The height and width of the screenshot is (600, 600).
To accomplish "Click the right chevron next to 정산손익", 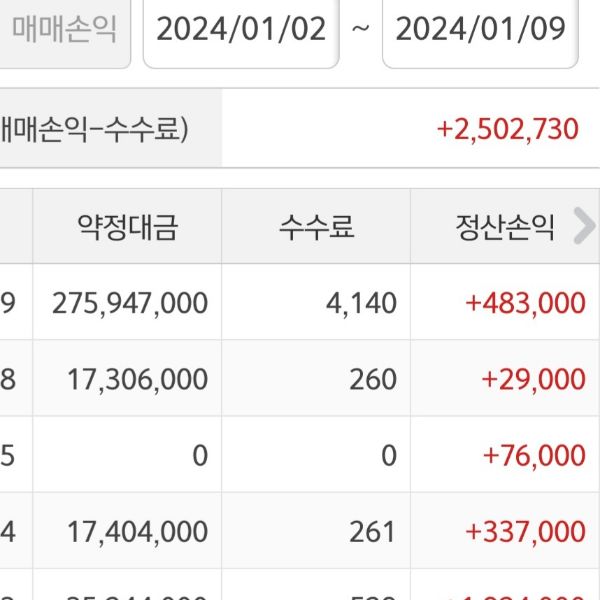I will point(583,228).
